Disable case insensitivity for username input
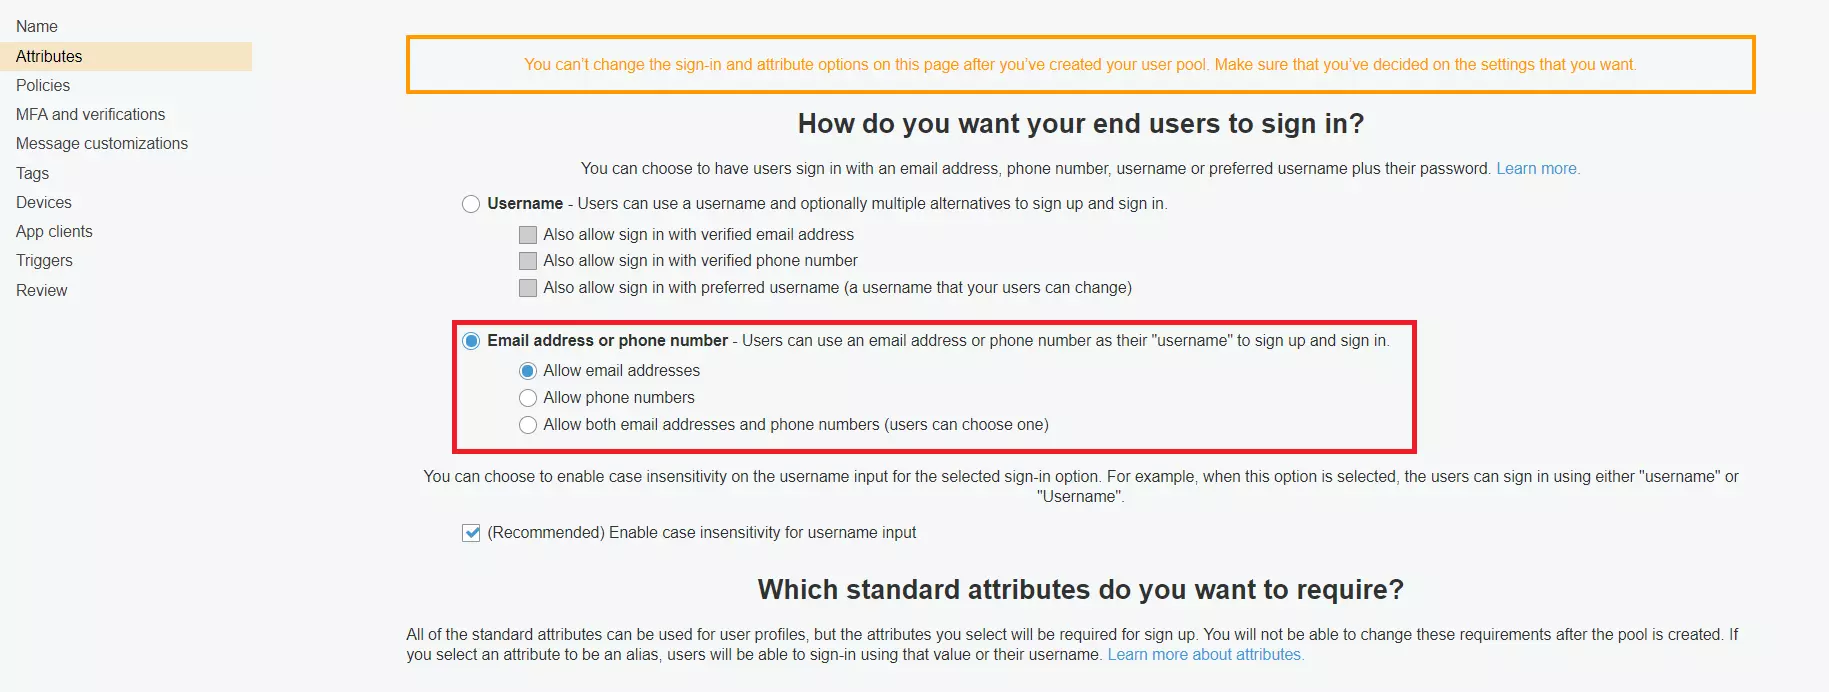This screenshot has height=692, width=1829. click(470, 532)
